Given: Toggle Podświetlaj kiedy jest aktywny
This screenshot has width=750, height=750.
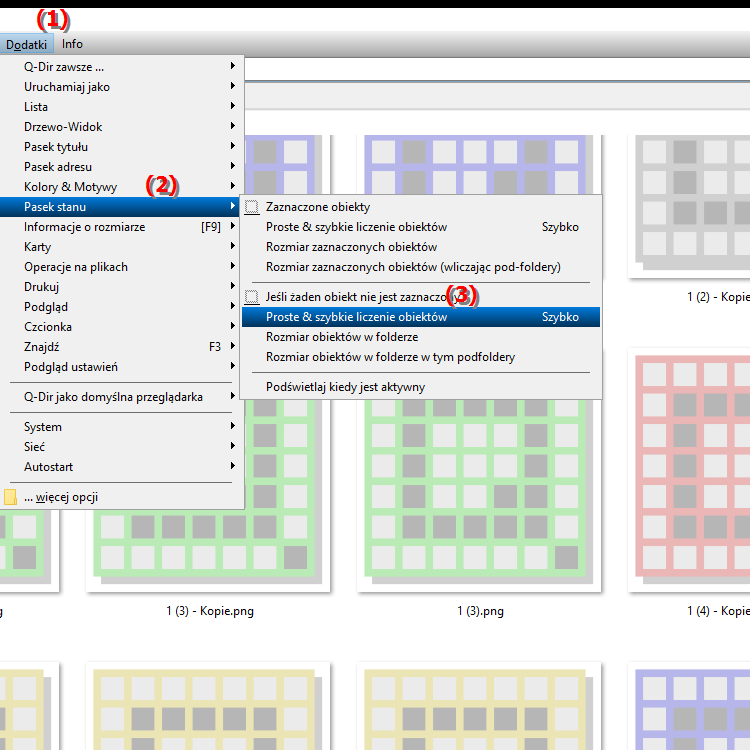Looking at the screenshot, I should coord(421,387).
